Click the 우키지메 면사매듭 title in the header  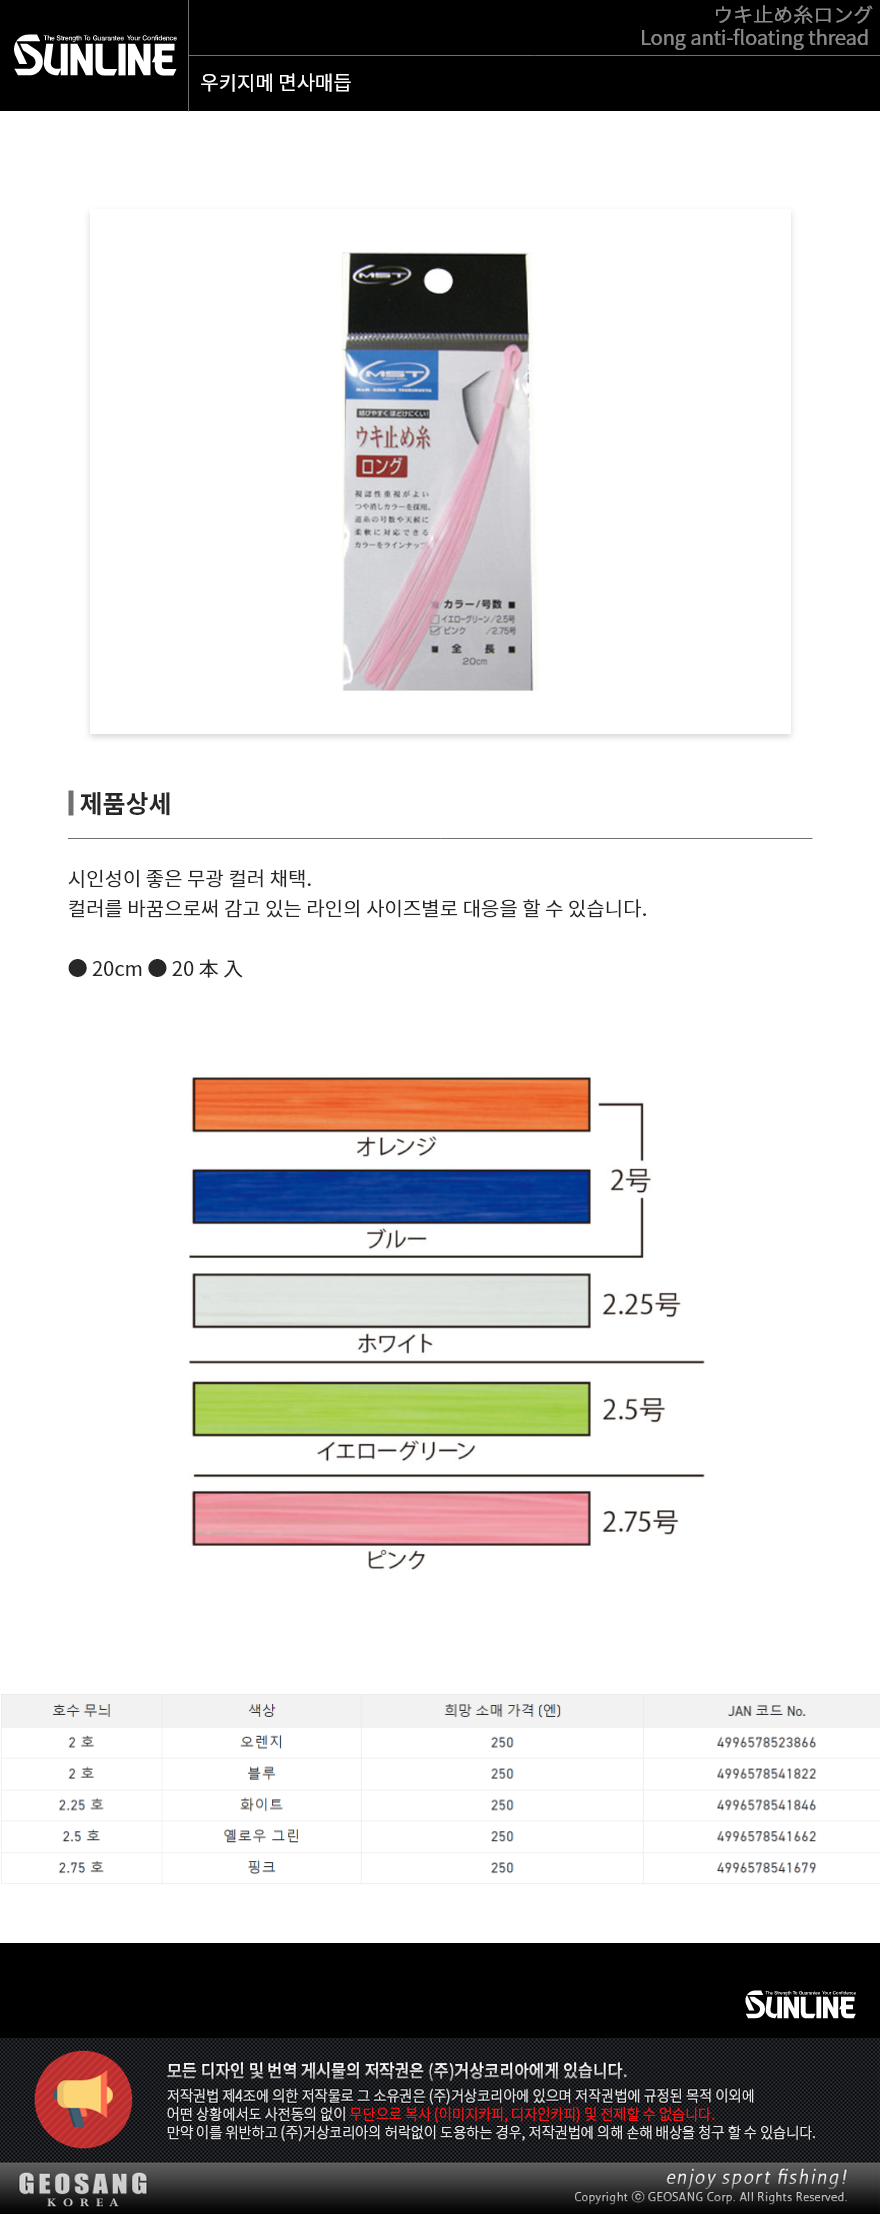point(275,83)
